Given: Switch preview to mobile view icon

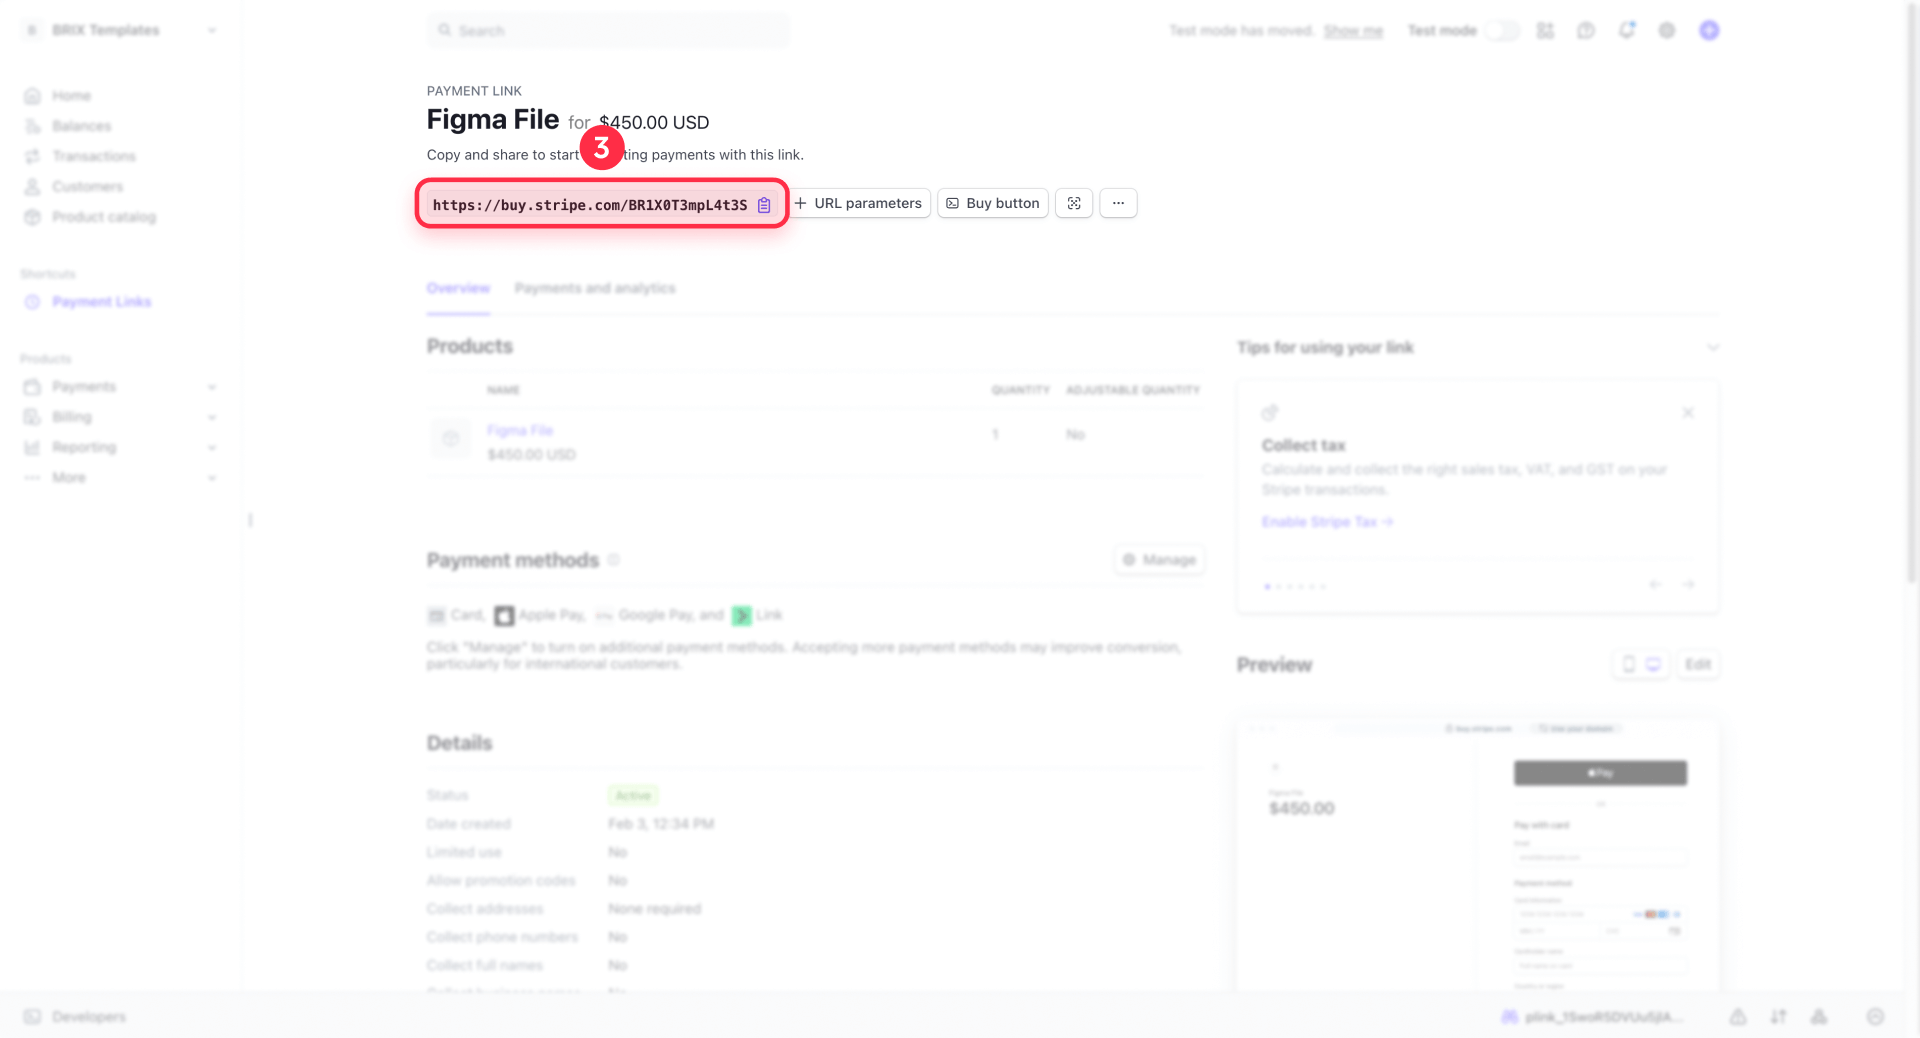Looking at the screenshot, I should (1628, 664).
